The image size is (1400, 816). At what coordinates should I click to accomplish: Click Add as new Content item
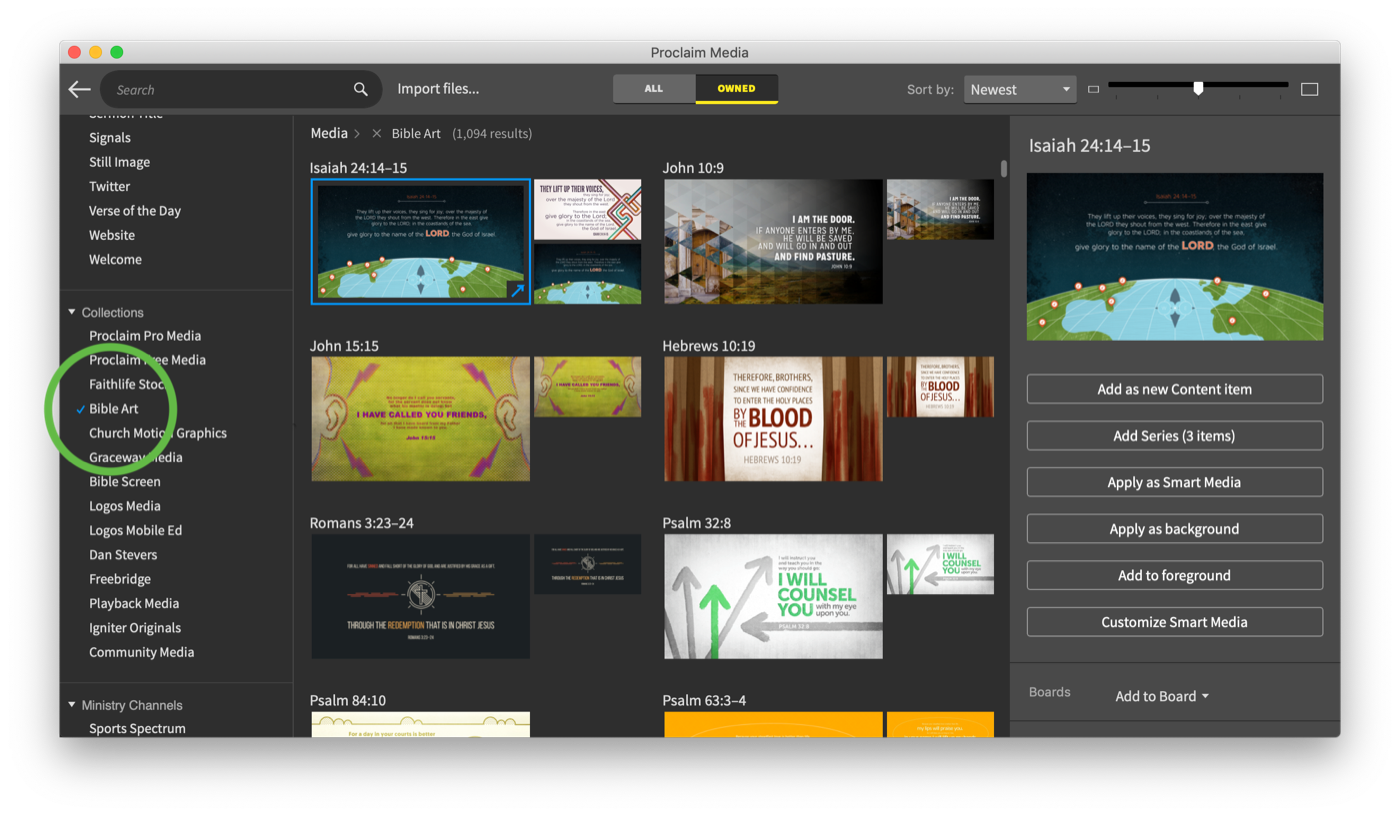click(1175, 389)
